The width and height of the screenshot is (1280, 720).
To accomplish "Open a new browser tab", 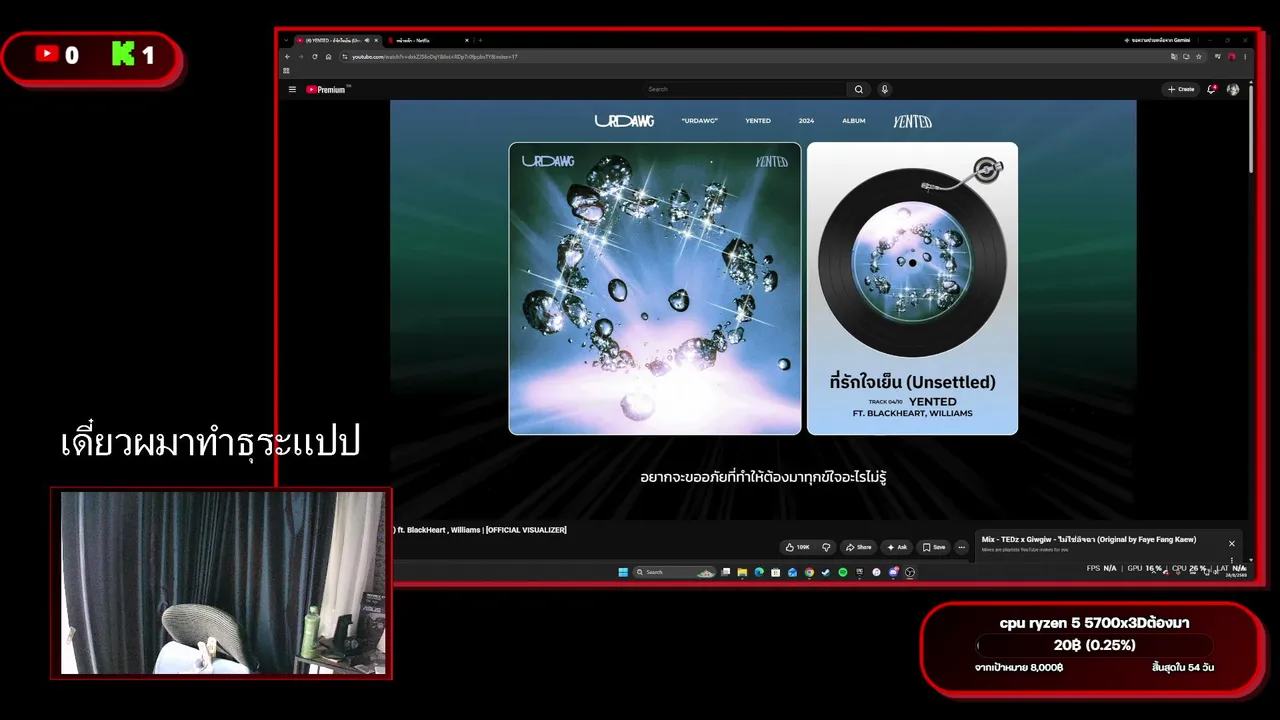I will tap(480, 40).
